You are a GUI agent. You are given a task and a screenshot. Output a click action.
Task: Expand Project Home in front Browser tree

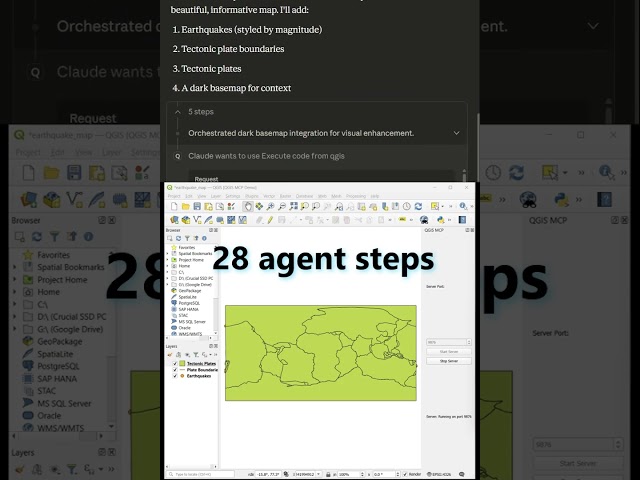pos(167,260)
